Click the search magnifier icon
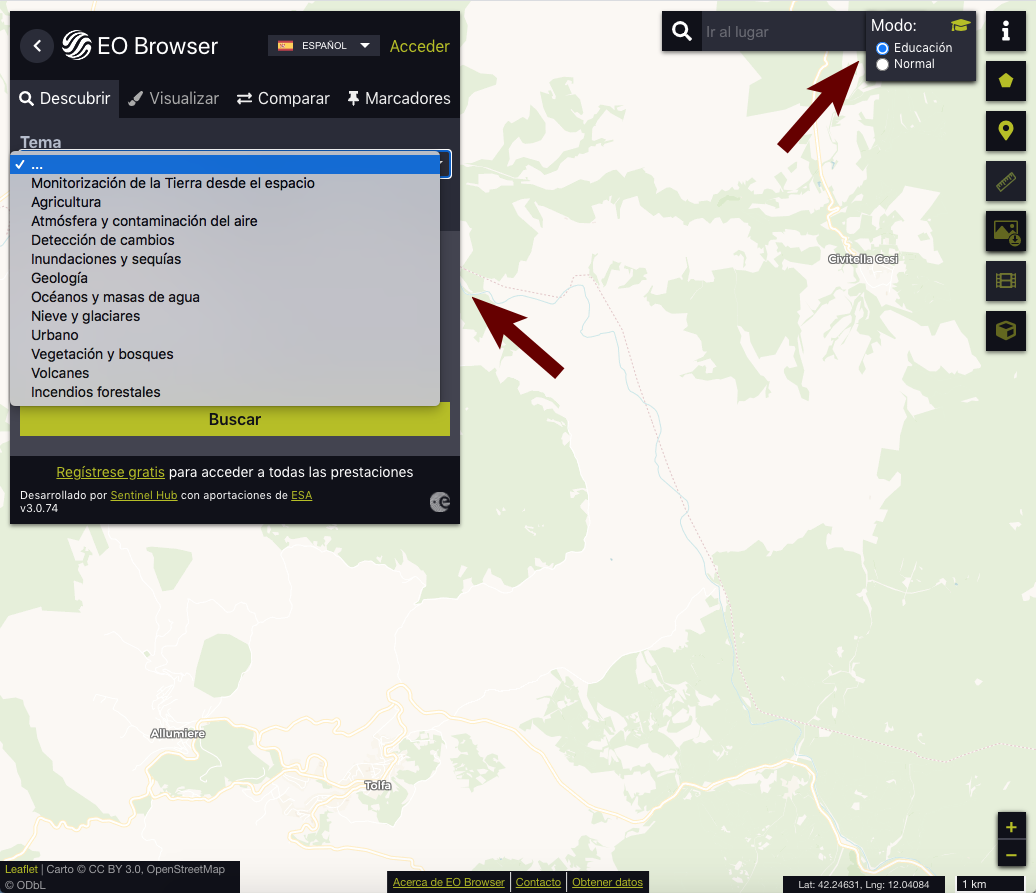The width and height of the screenshot is (1036, 893). [682, 32]
